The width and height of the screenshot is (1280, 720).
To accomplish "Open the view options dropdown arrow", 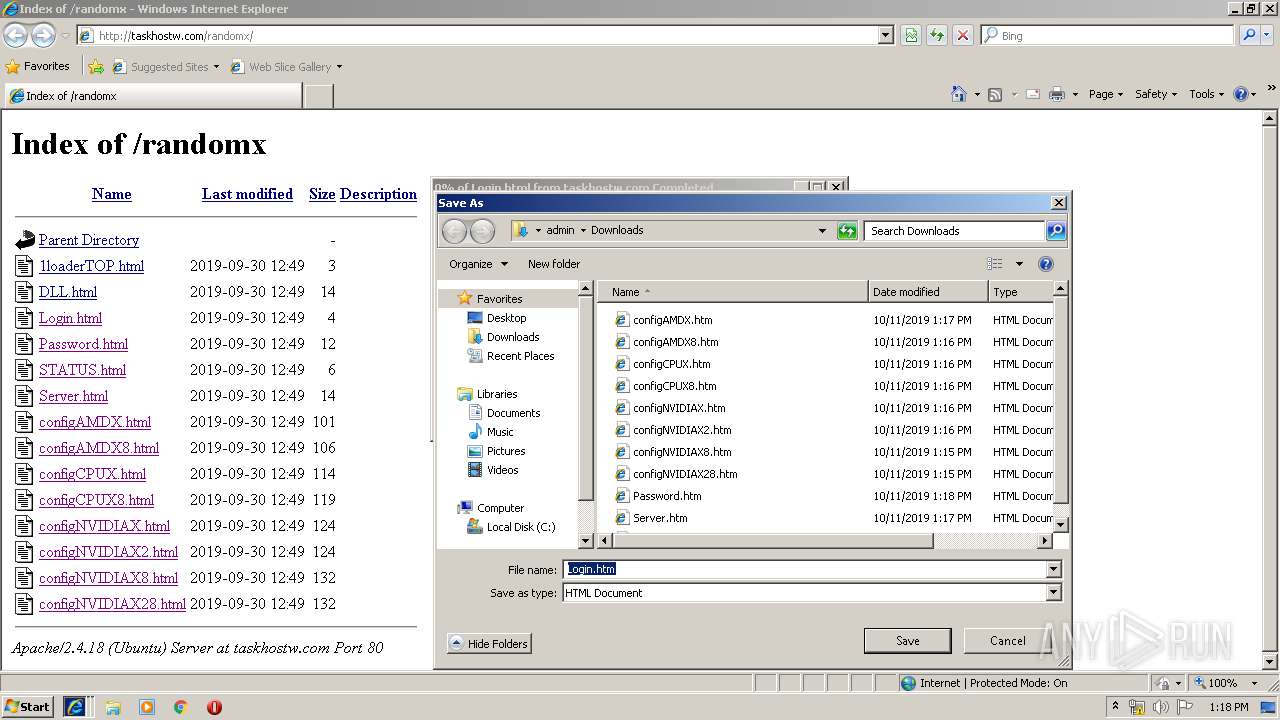I will [x=1019, y=264].
